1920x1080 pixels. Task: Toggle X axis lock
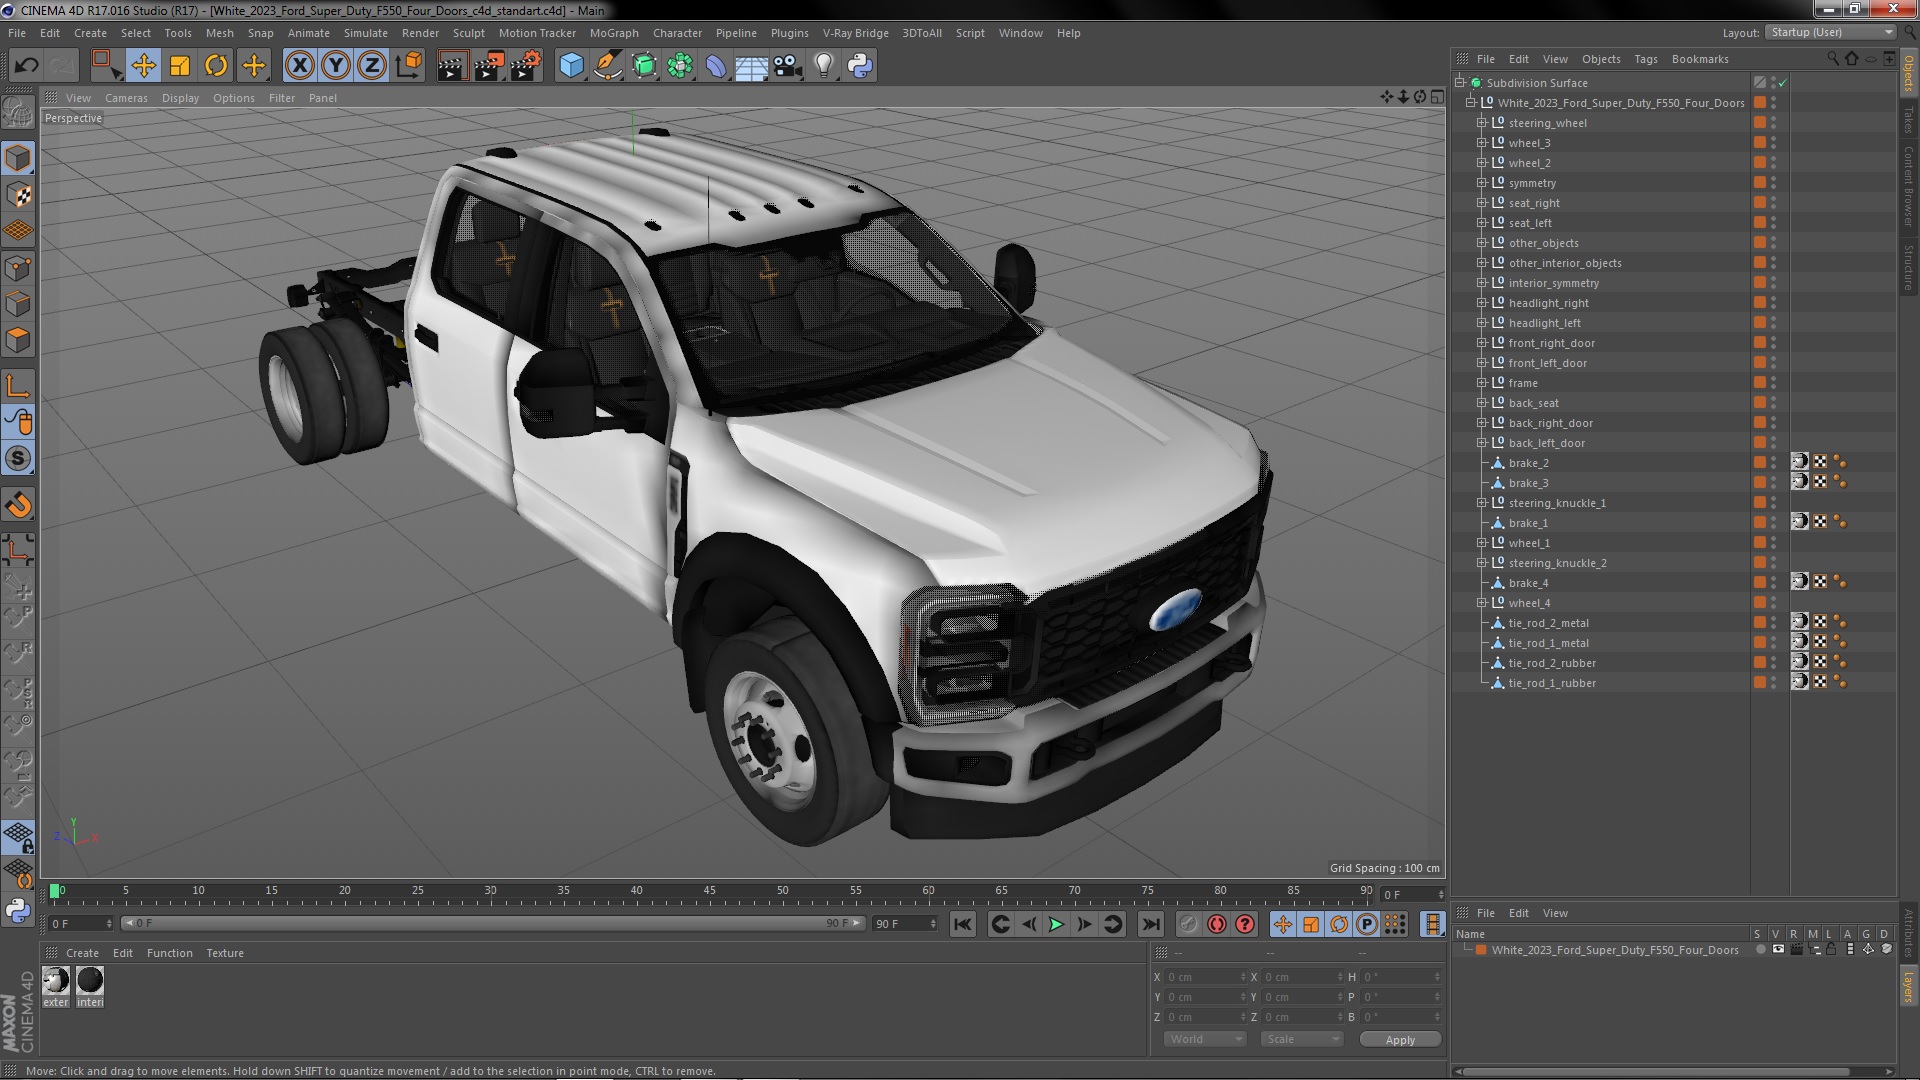(299, 66)
